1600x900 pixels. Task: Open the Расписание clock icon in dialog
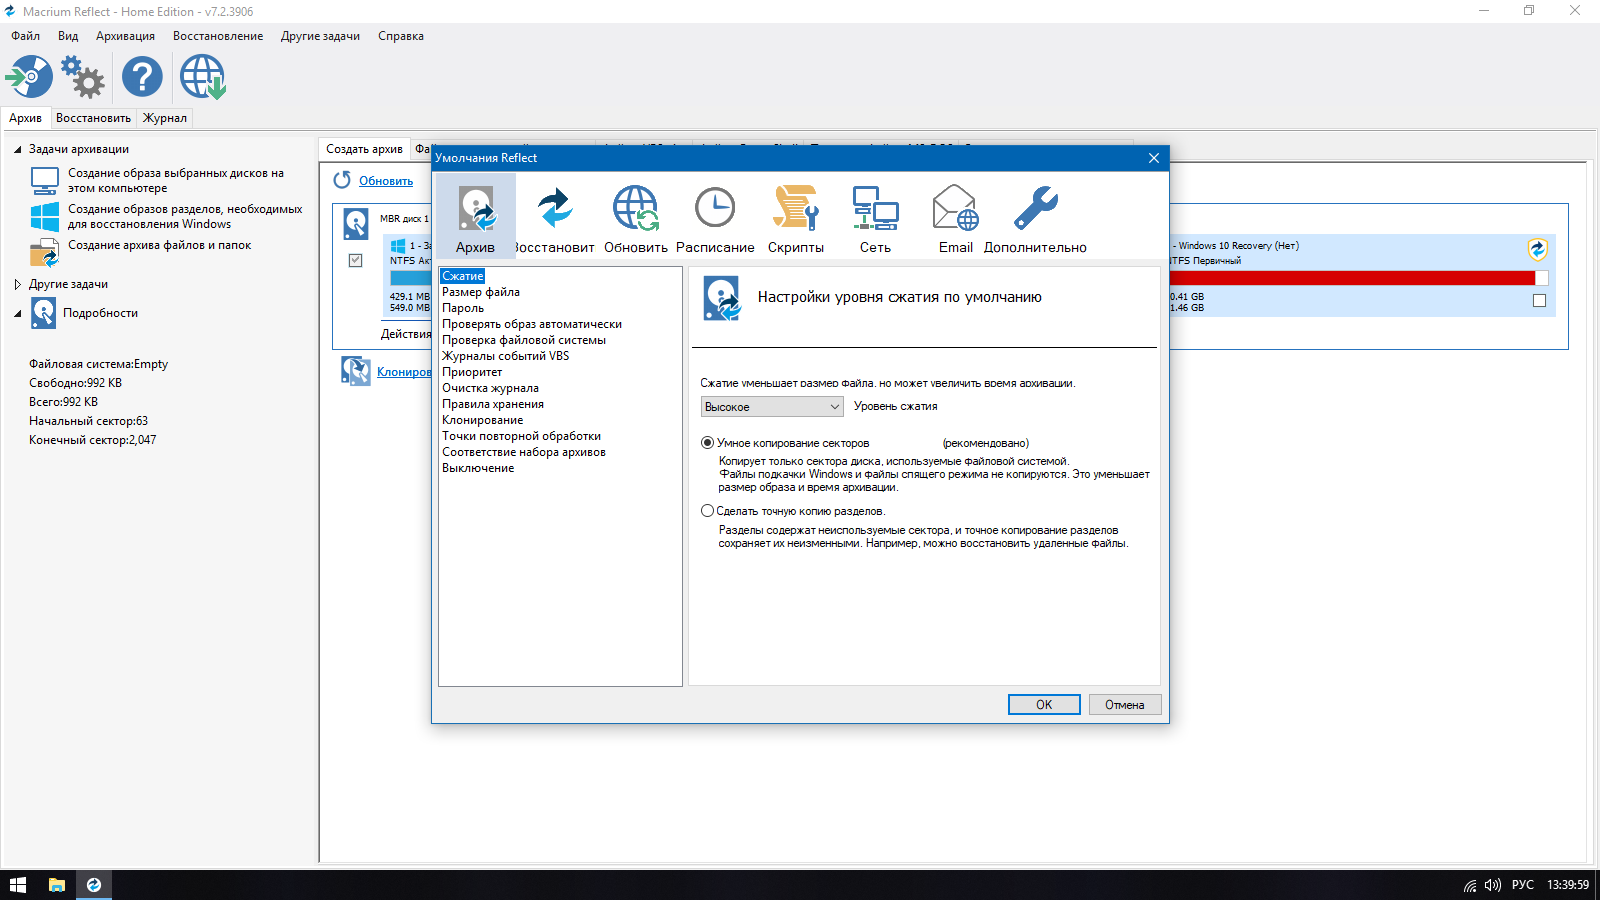(715, 209)
